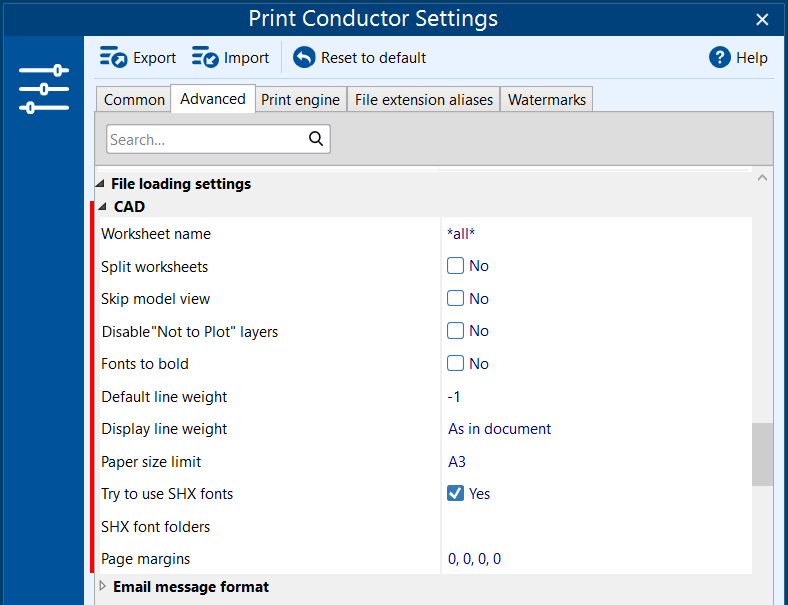Click the scroll up arrow

tap(762, 177)
